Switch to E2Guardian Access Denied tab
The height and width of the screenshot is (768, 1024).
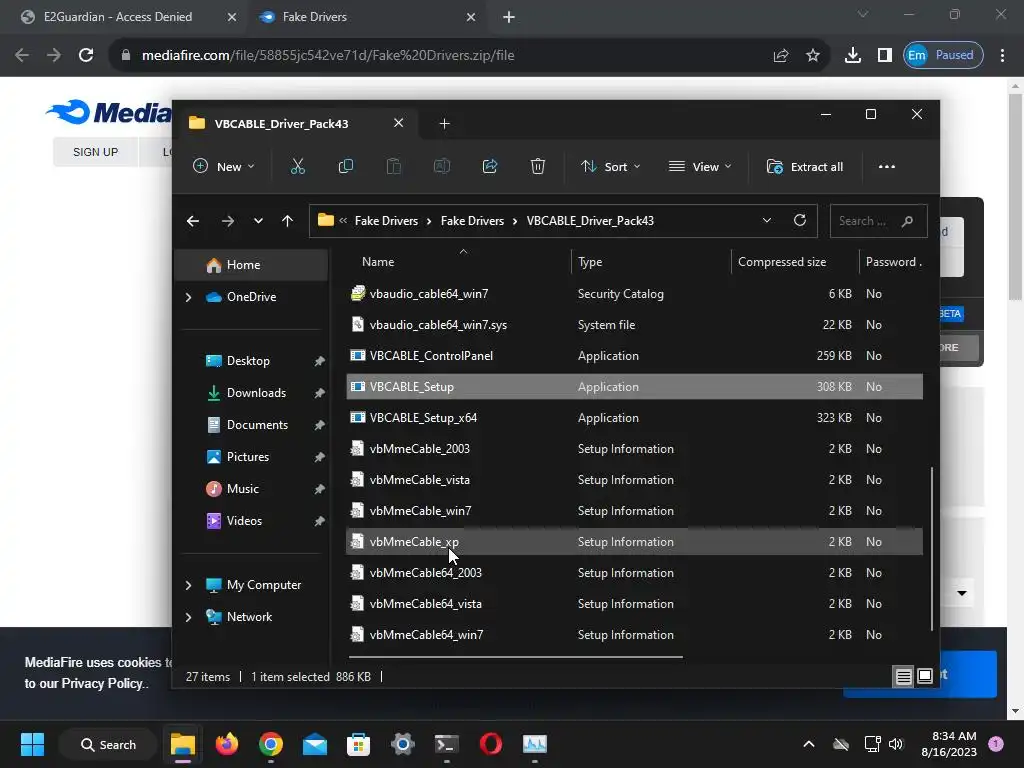tap(118, 17)
